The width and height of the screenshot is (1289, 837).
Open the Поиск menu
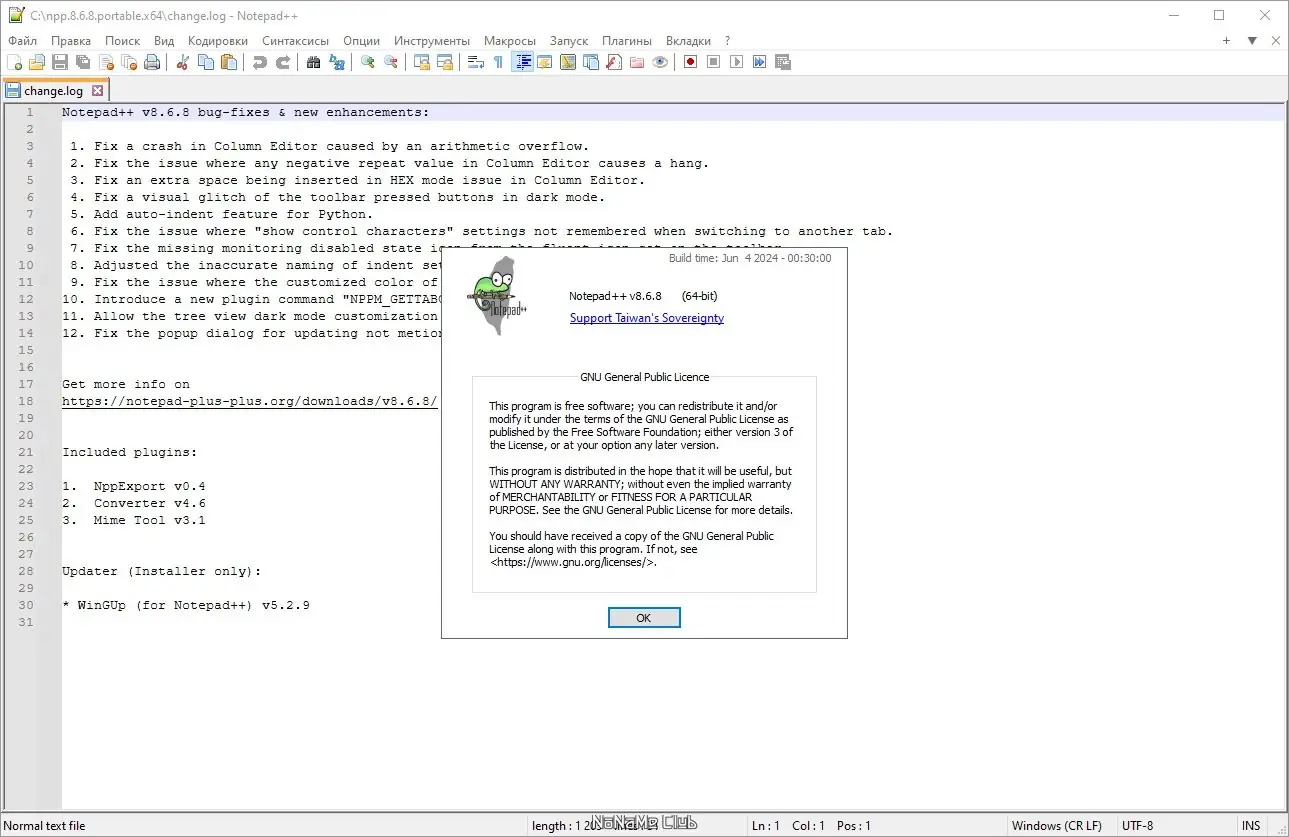tap(123, 41)
